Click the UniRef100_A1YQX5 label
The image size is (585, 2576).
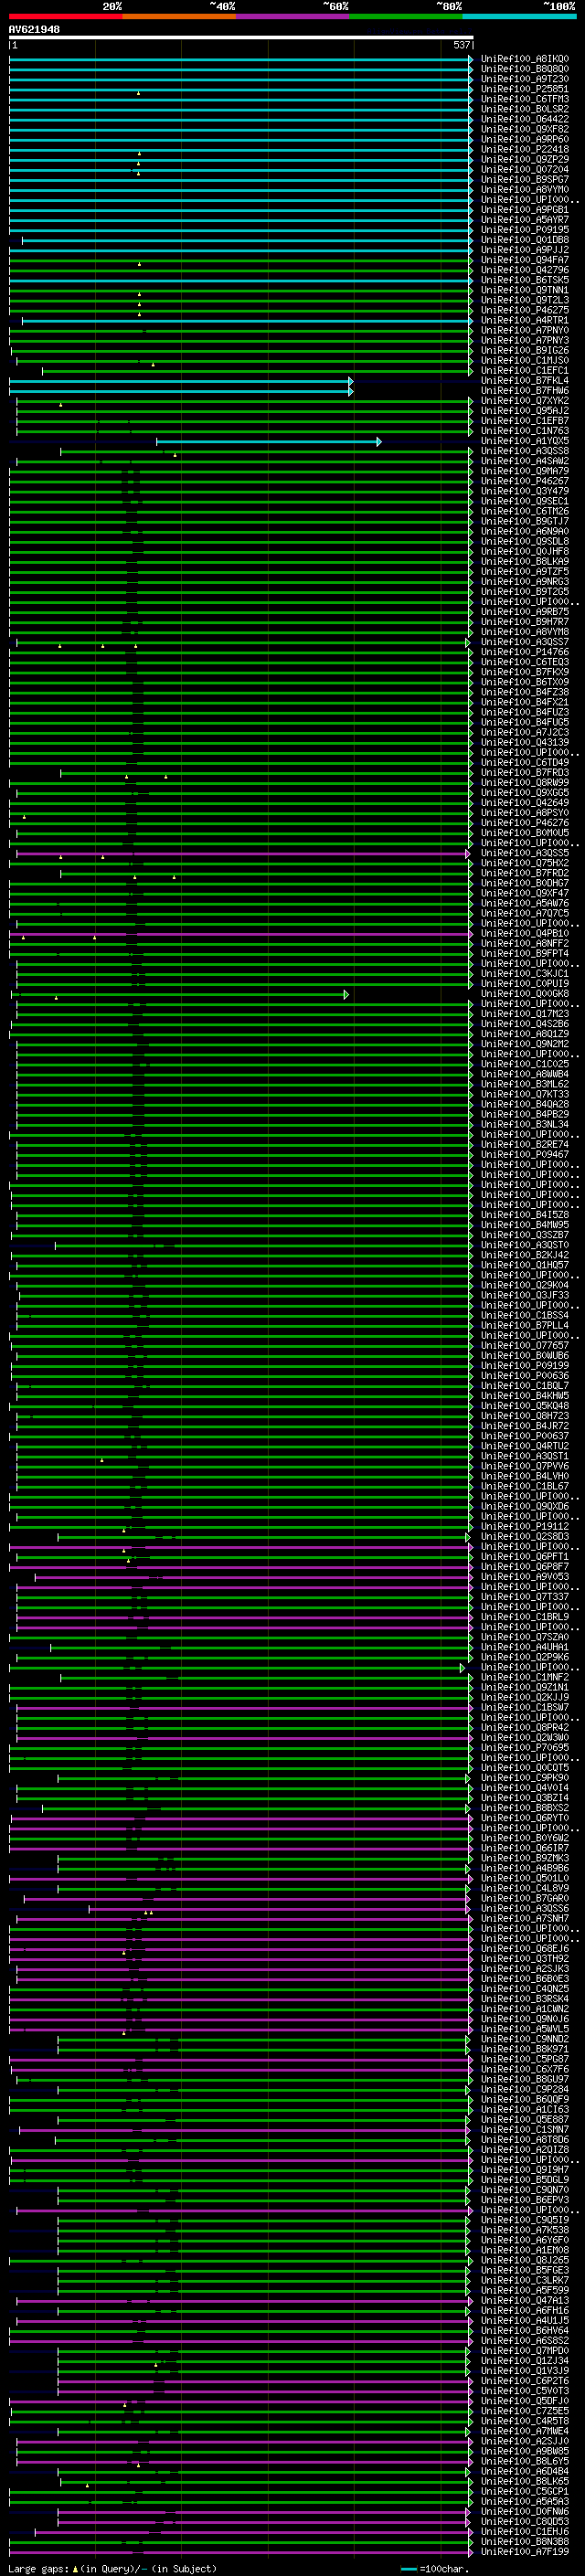pos(525,441)
